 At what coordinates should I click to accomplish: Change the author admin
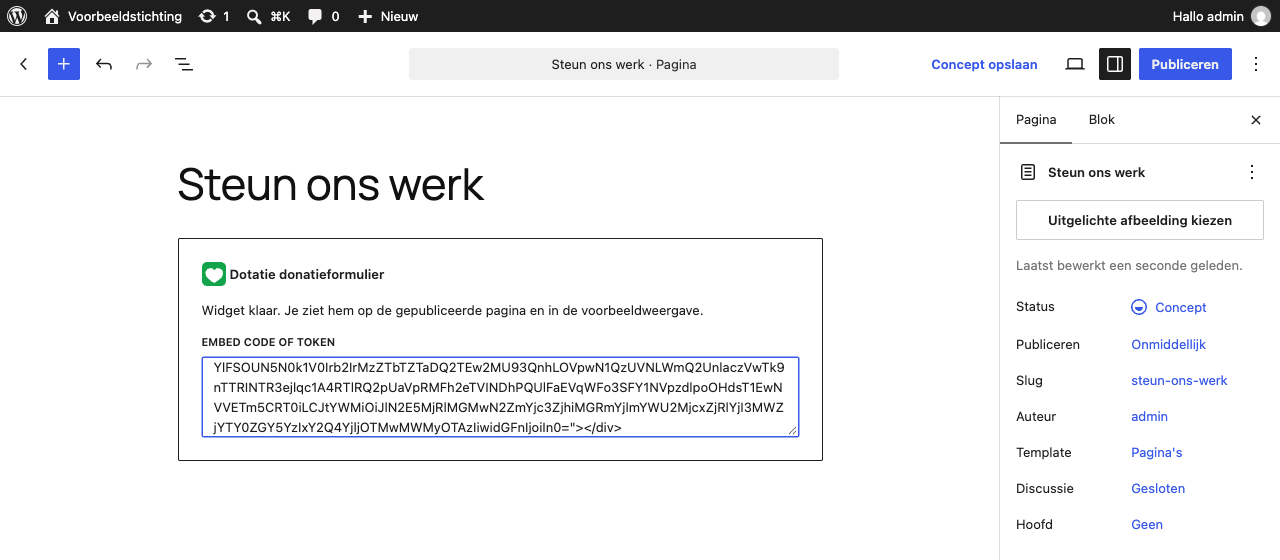pyautogui.click(x=1149, y=416)
